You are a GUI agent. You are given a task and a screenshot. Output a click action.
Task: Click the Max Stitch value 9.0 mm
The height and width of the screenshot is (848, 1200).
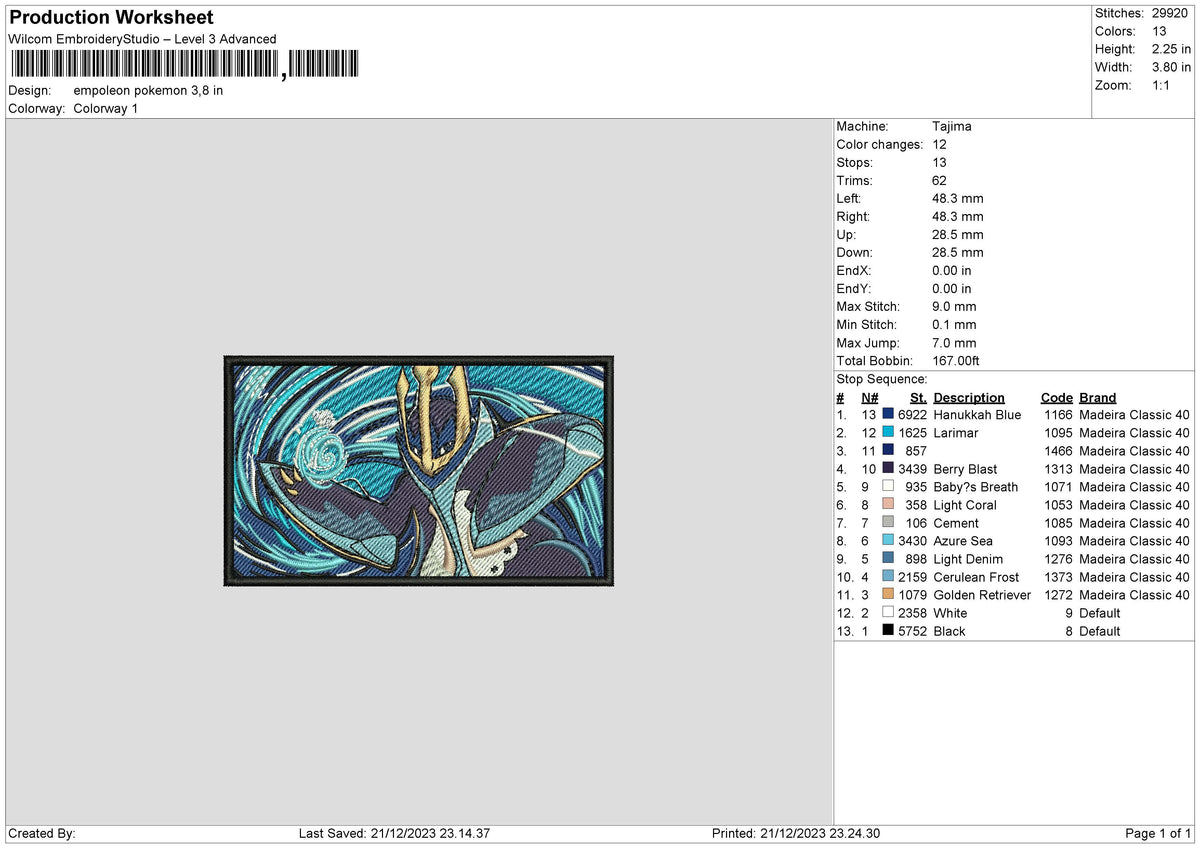(954, 306)
